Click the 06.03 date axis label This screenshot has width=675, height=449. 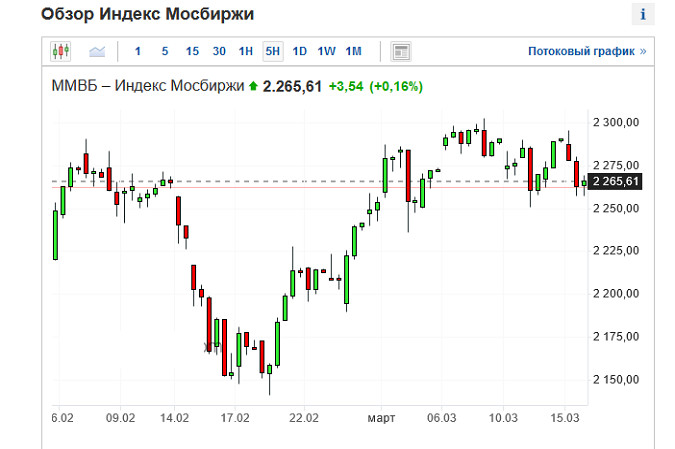pos(441,418)
